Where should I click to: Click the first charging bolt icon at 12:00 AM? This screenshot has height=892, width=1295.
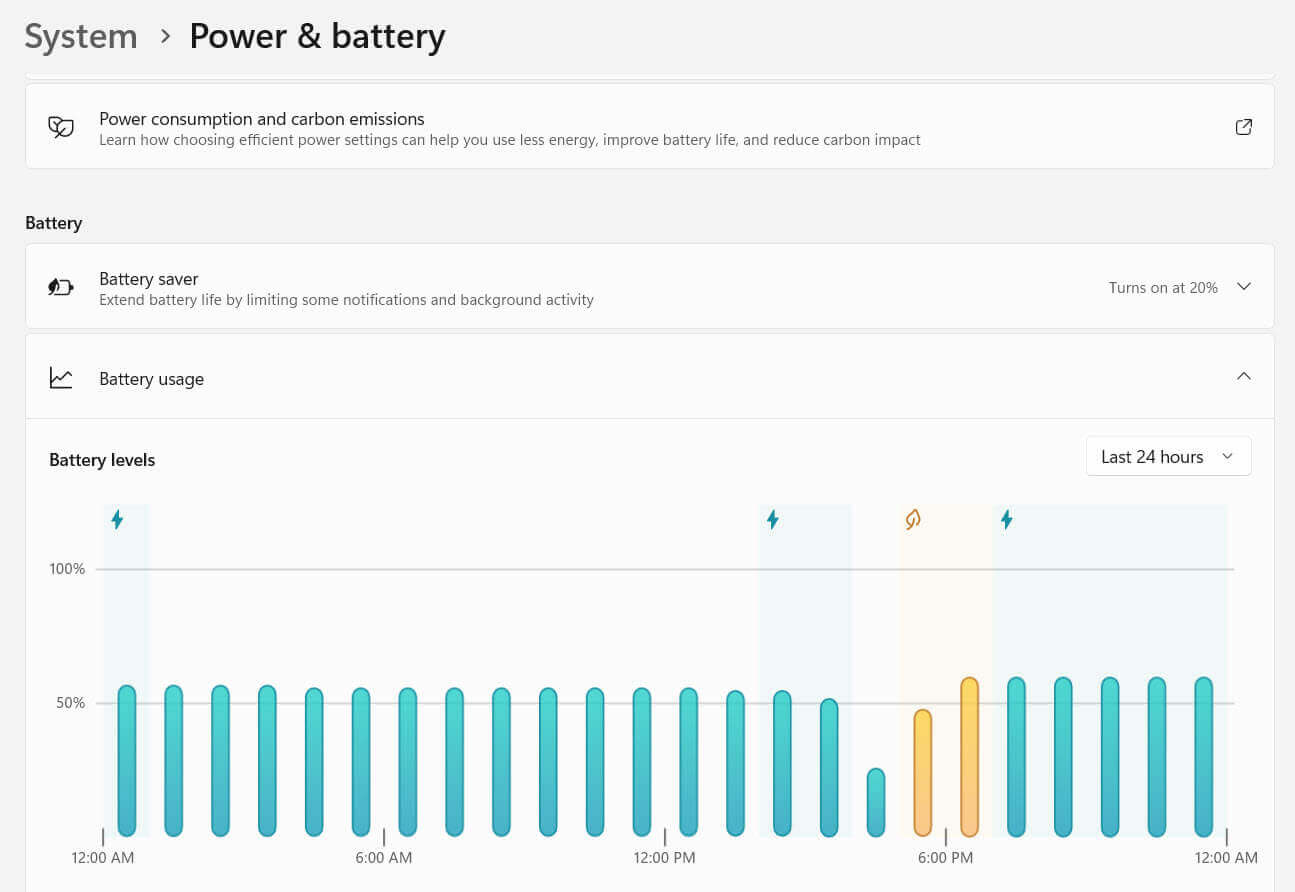pos(117,519)
